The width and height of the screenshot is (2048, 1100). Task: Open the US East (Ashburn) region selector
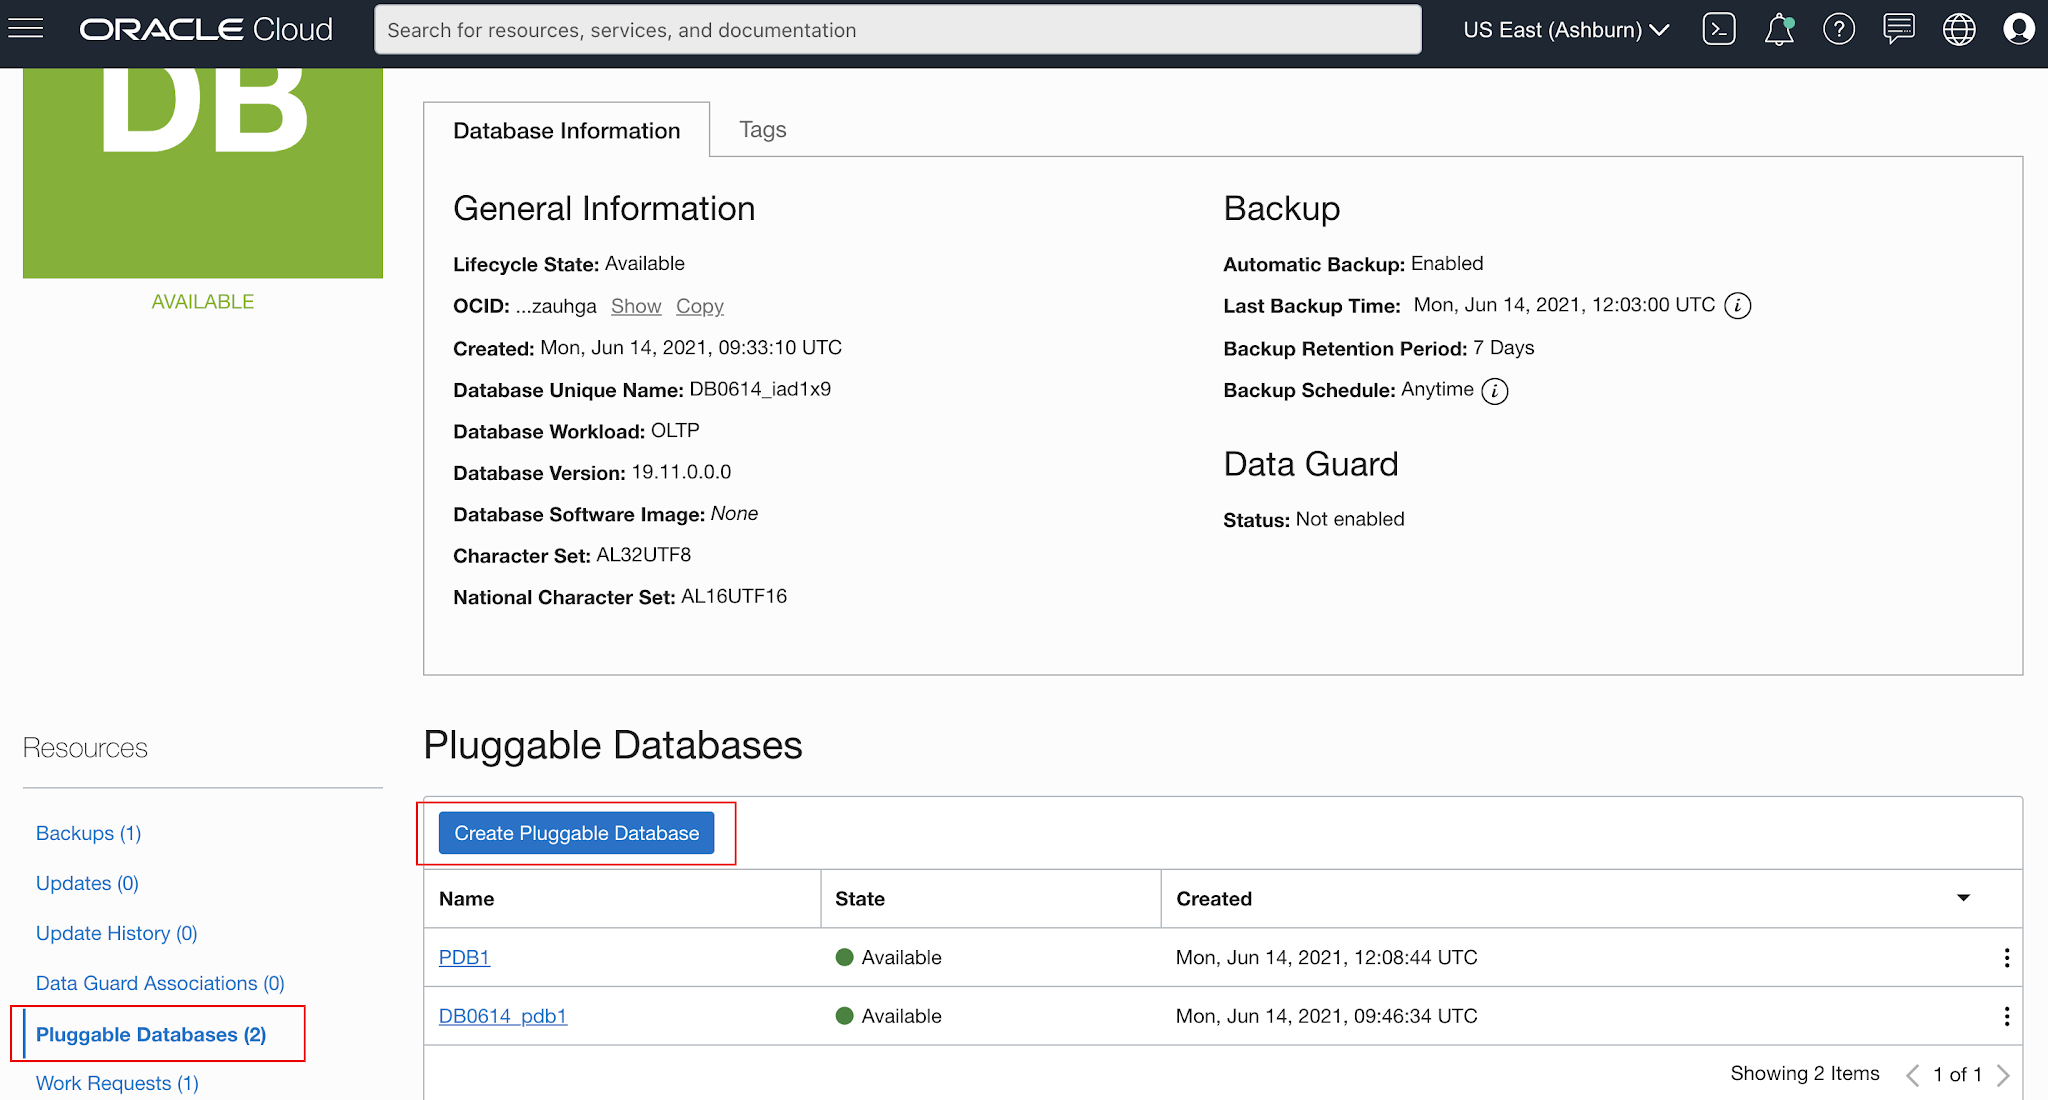click(1565, 29)
